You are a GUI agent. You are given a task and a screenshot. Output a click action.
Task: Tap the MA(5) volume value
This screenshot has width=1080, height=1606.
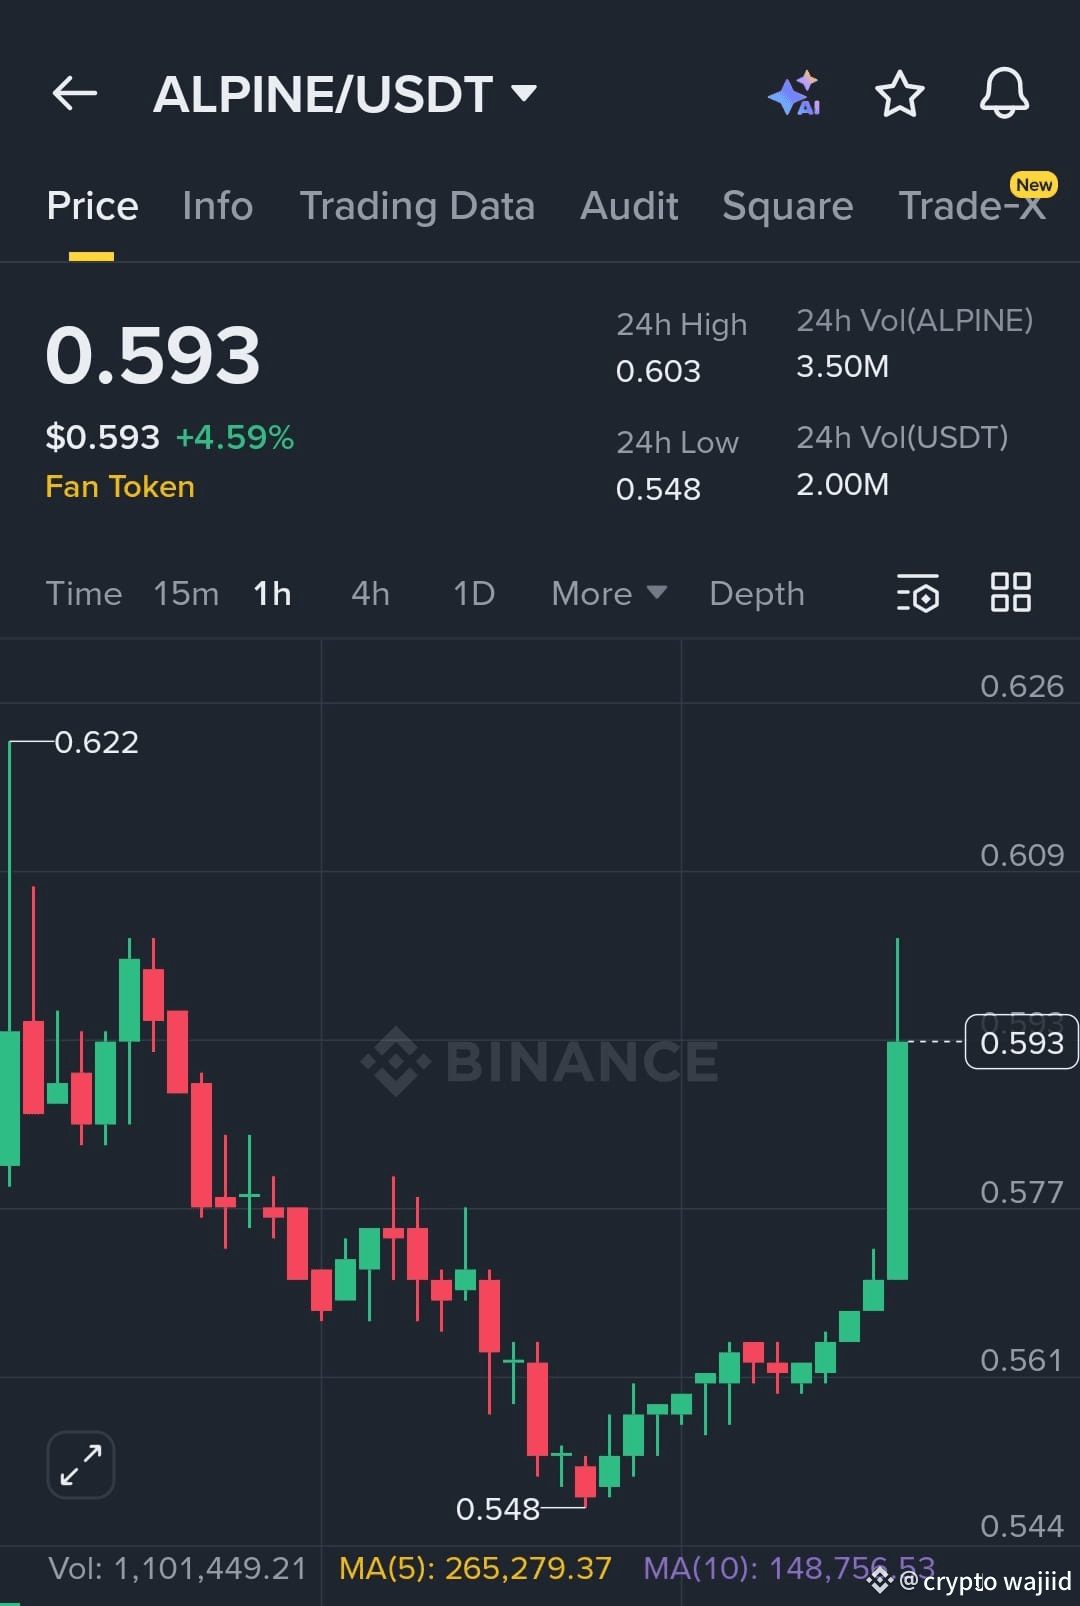(475, 1568)
